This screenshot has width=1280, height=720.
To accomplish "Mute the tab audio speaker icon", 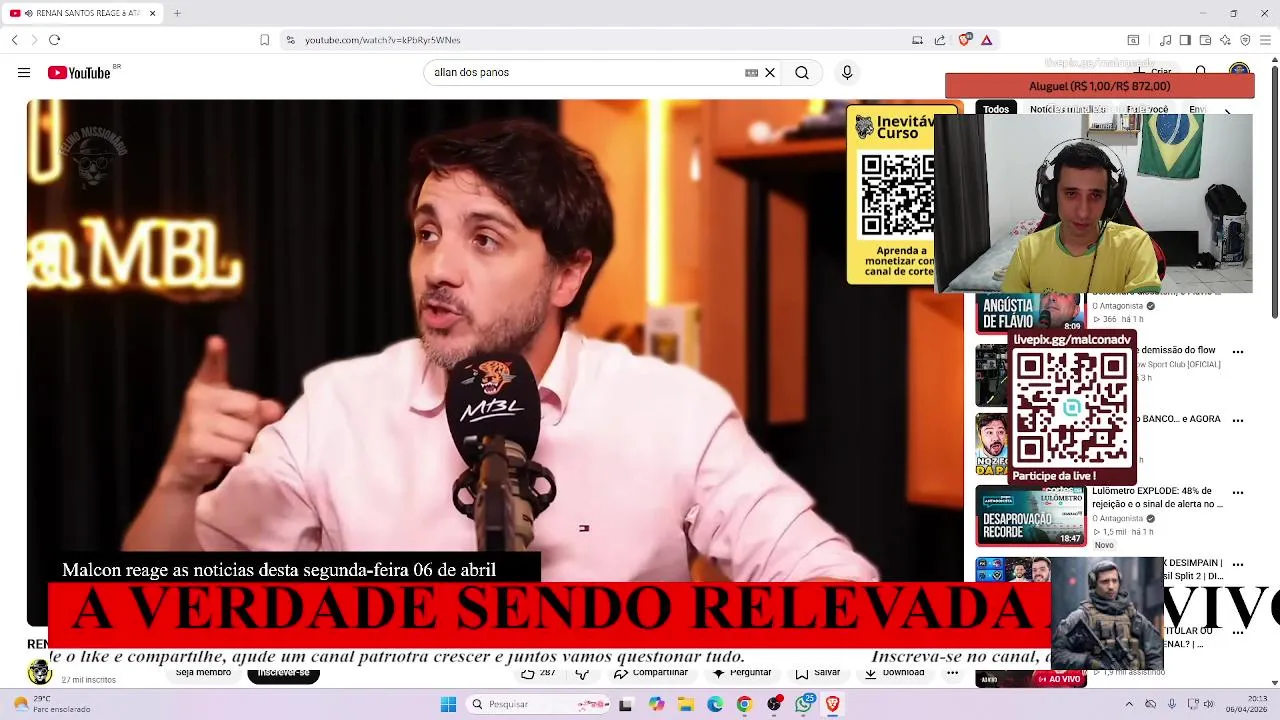I will click(27, 13).
